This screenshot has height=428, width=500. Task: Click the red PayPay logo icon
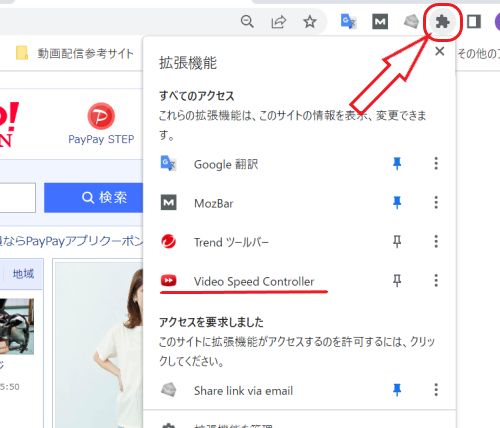point(101,116)
